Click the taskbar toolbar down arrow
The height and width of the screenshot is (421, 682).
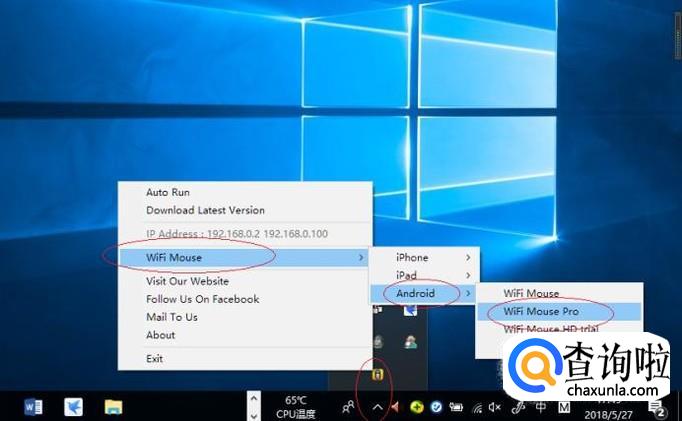pos(254,415)
